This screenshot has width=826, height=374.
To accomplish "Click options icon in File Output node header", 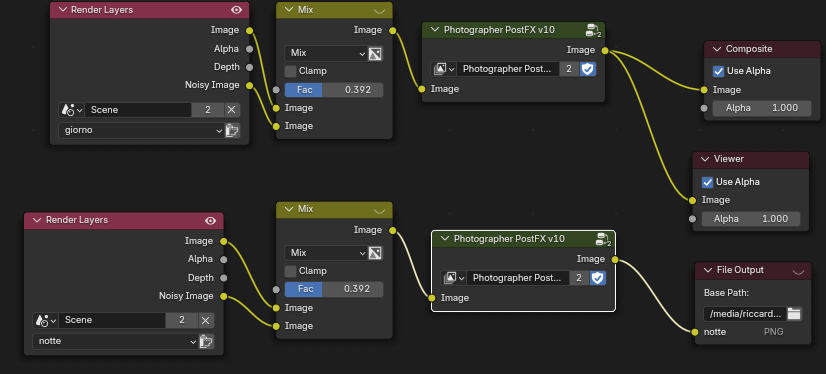I will (x=799, y=271).
